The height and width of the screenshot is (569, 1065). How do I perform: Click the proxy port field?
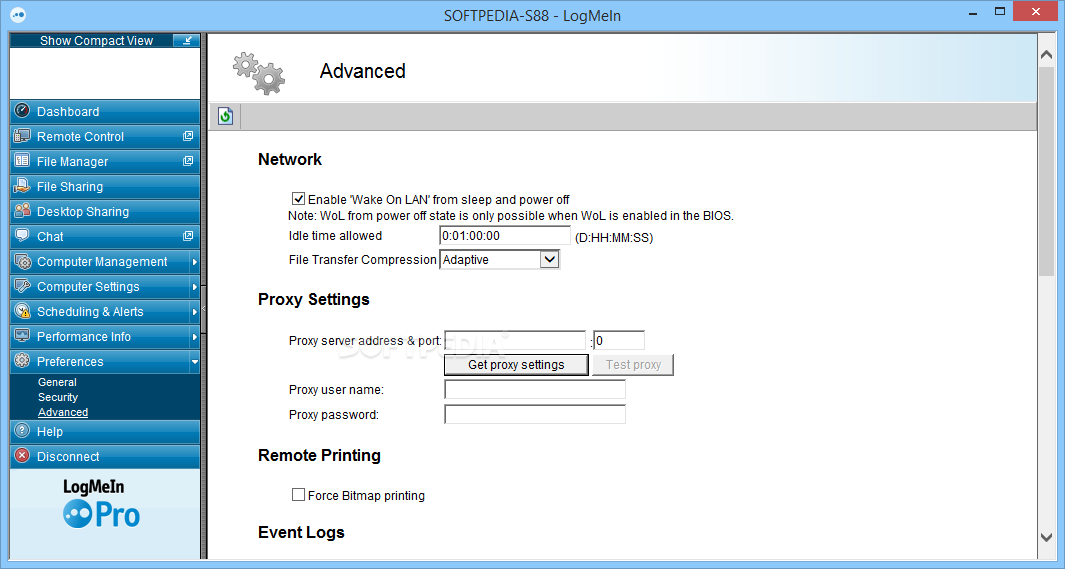pyautogui.click(x=619, y=340)
